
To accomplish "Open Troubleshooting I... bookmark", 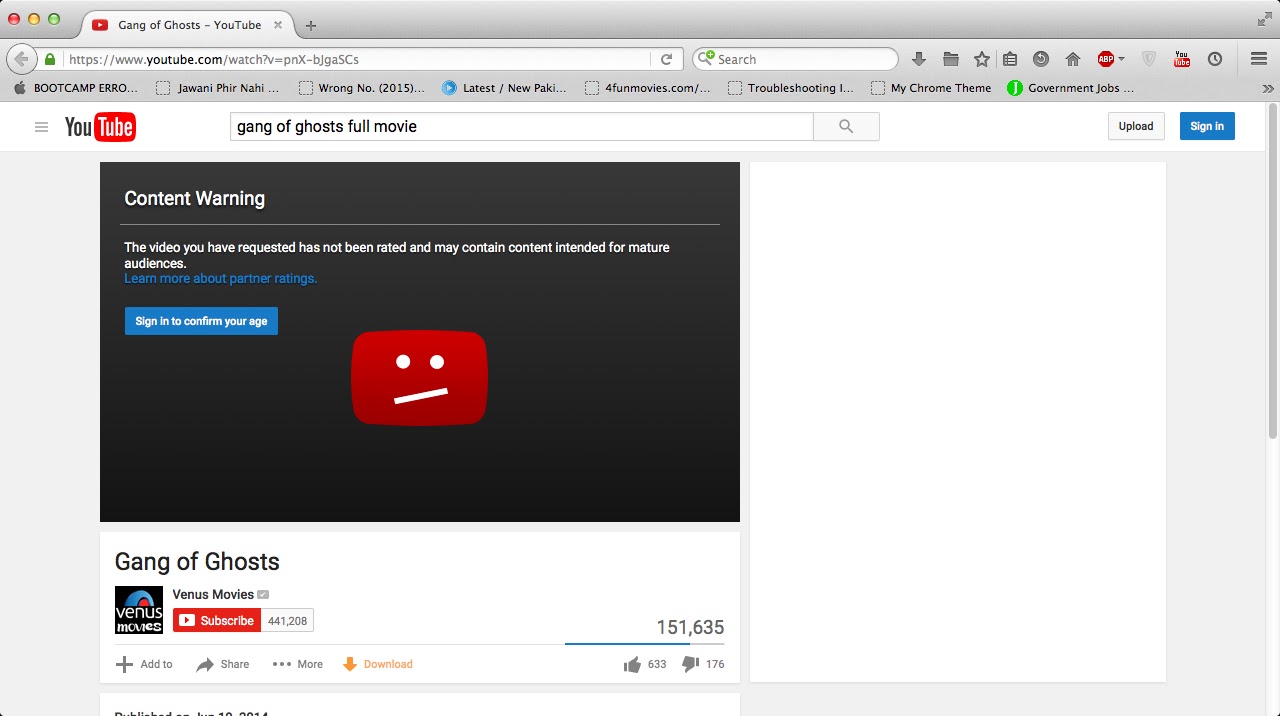I will [x=791, y=88].
